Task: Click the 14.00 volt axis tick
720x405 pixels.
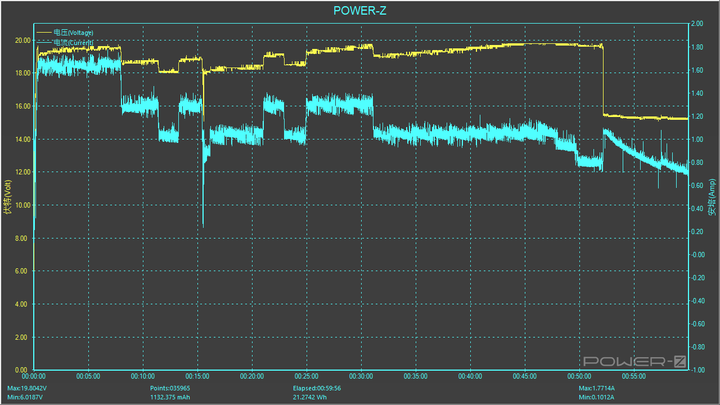Action: [x=22, y=140]
